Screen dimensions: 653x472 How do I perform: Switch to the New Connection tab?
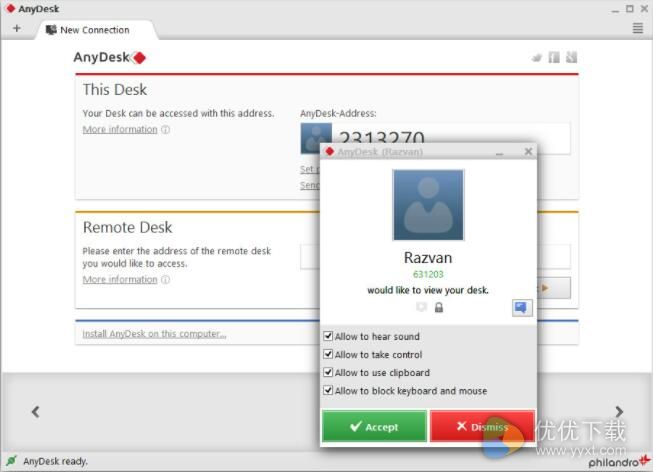click(96, 30)
